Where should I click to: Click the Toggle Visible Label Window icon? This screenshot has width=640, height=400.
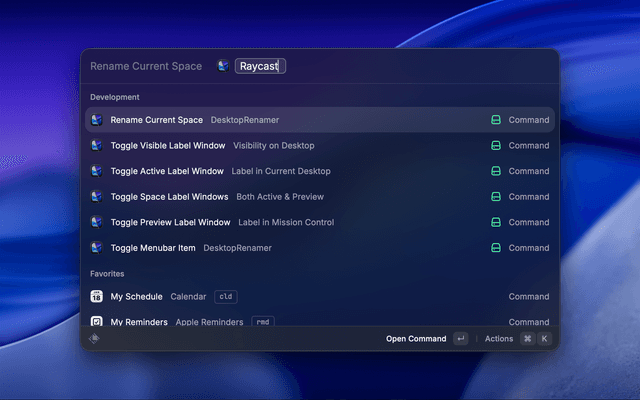point(97,145)
